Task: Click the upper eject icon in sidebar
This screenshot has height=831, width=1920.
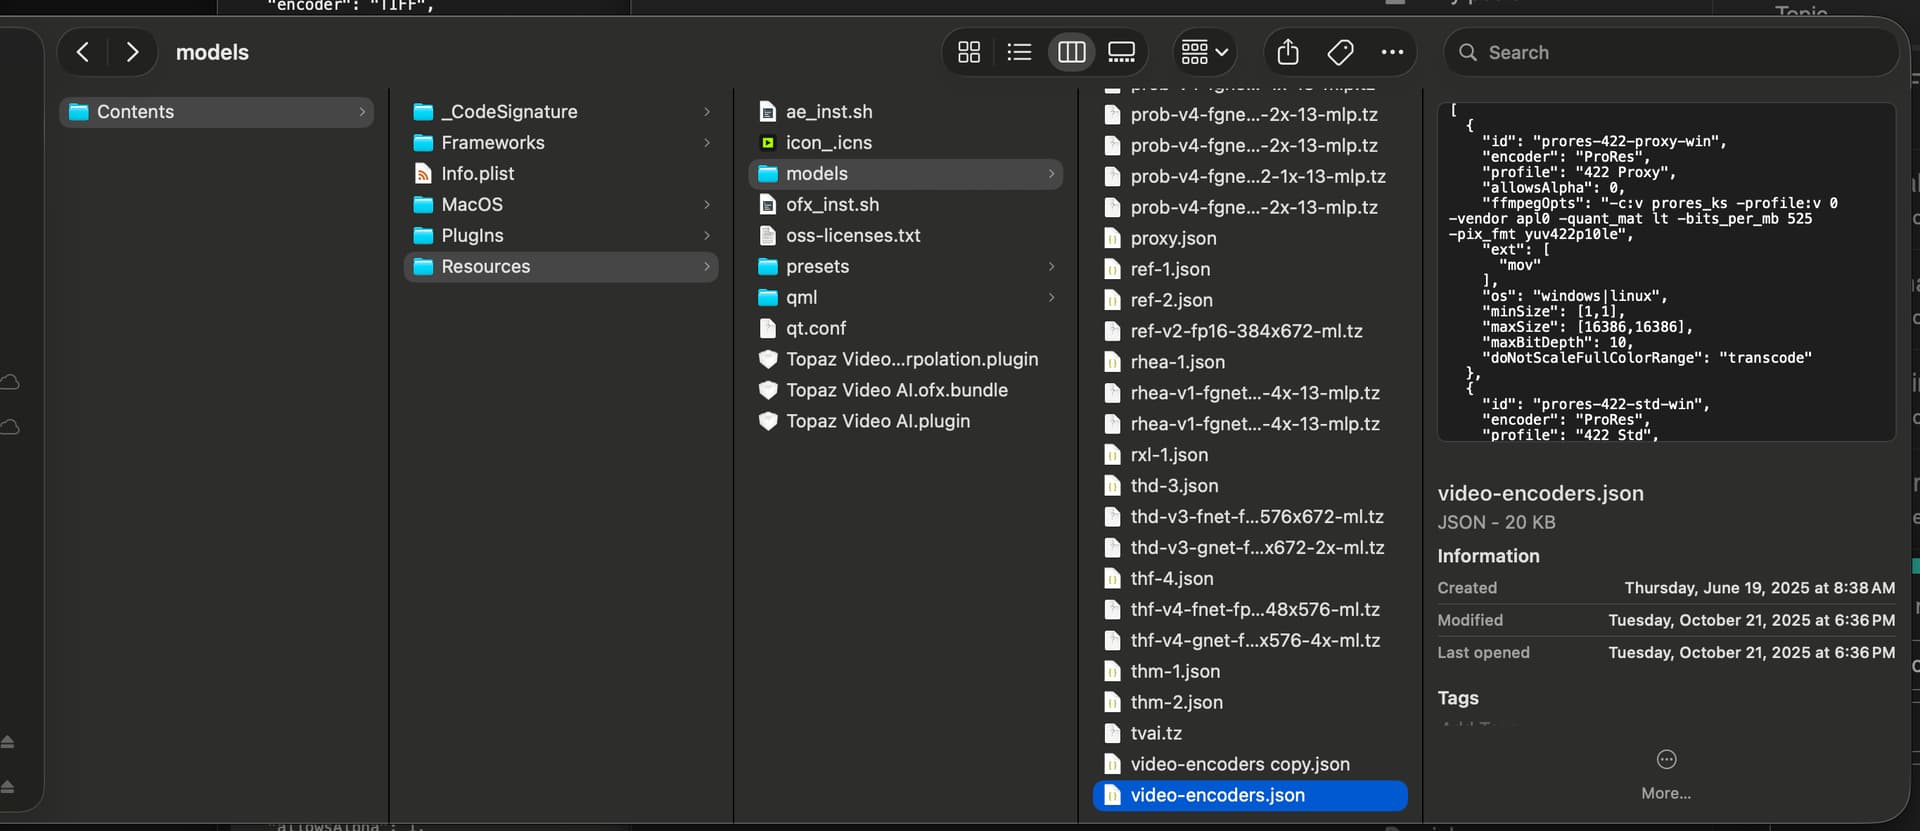Action: click(x=7, y=742)
